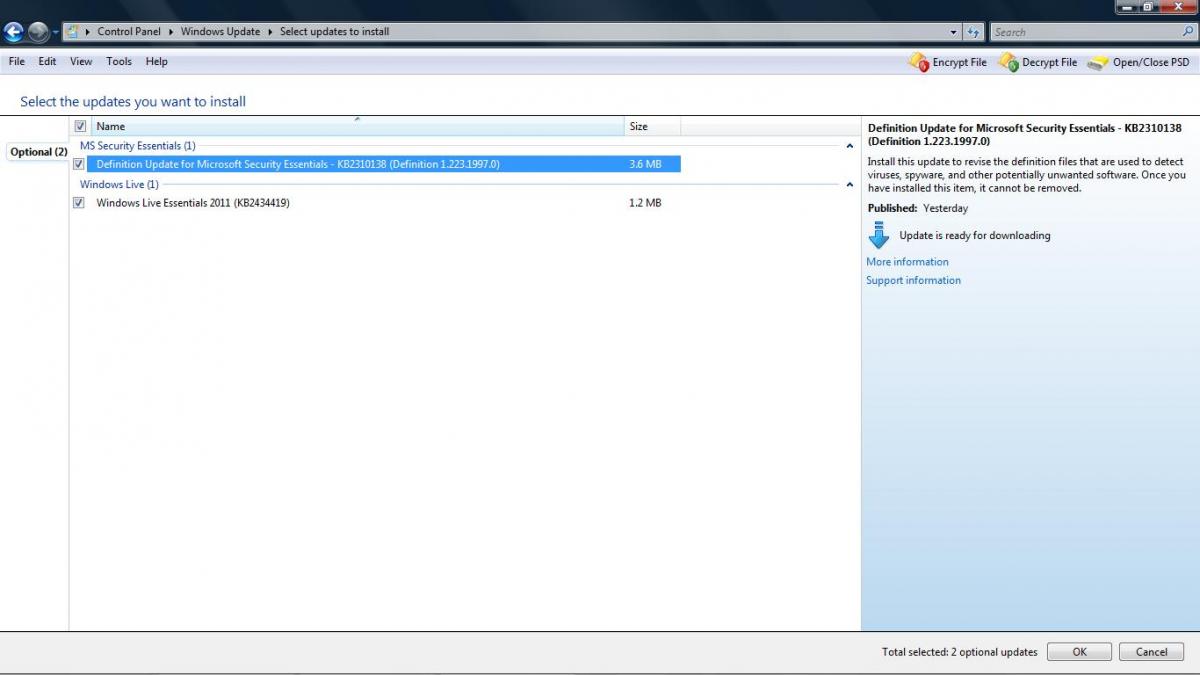Screen dimensions: 1200x675
Task: Open the recent pages dropdown beside Forward
Action: point(55,32)
